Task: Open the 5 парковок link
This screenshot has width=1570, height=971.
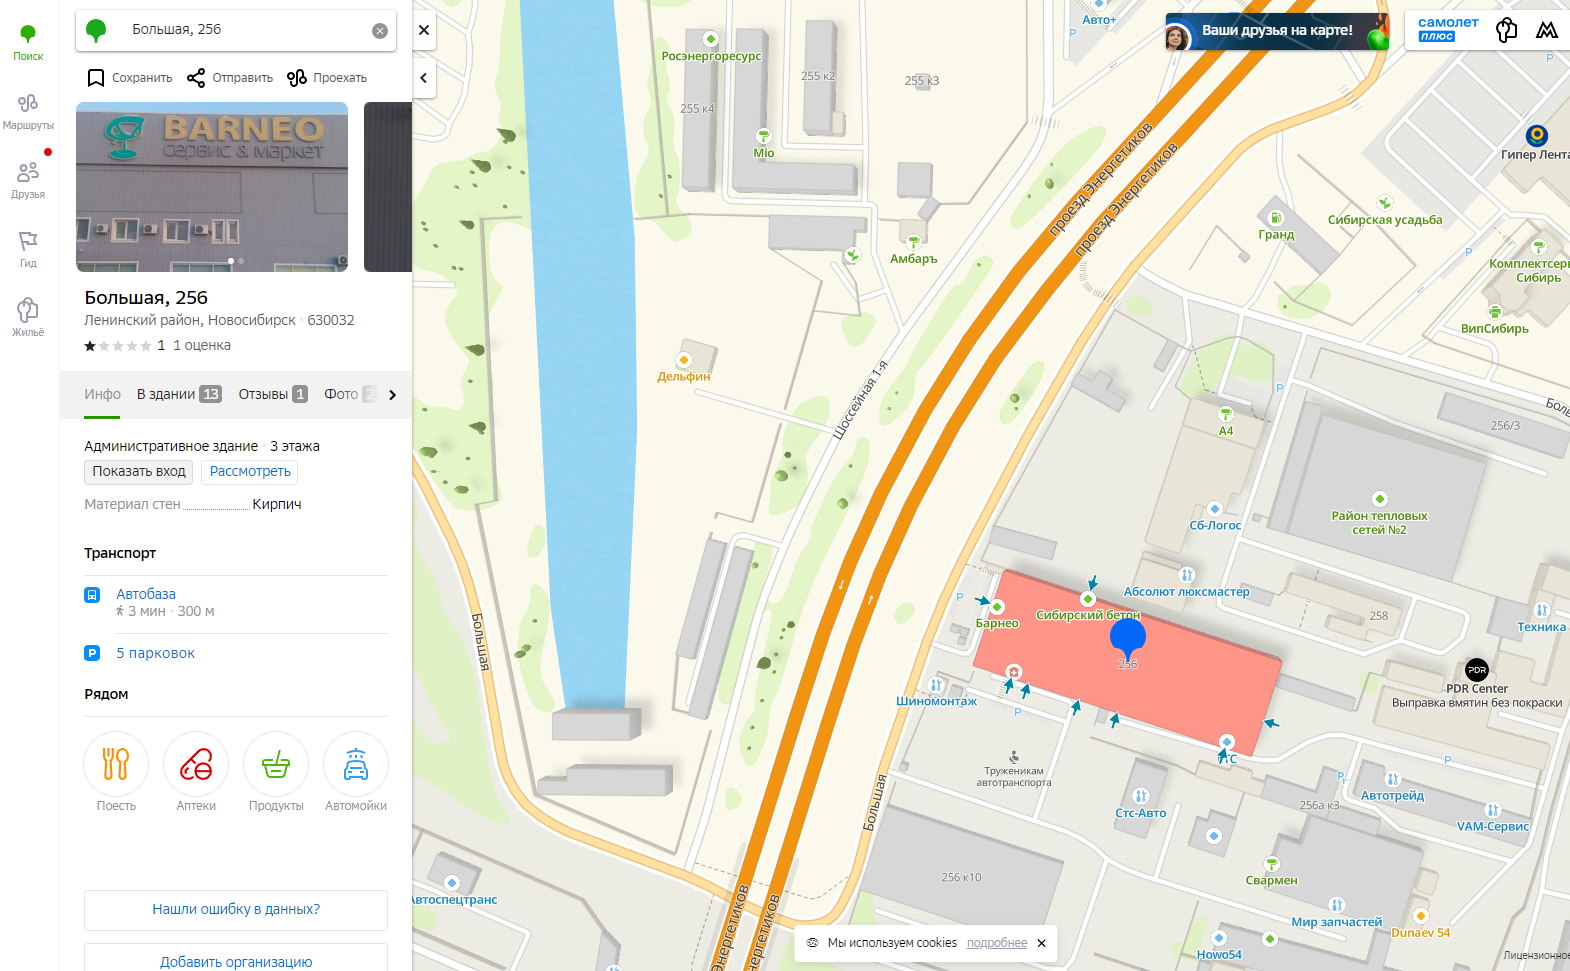Action: coord(155,653)
